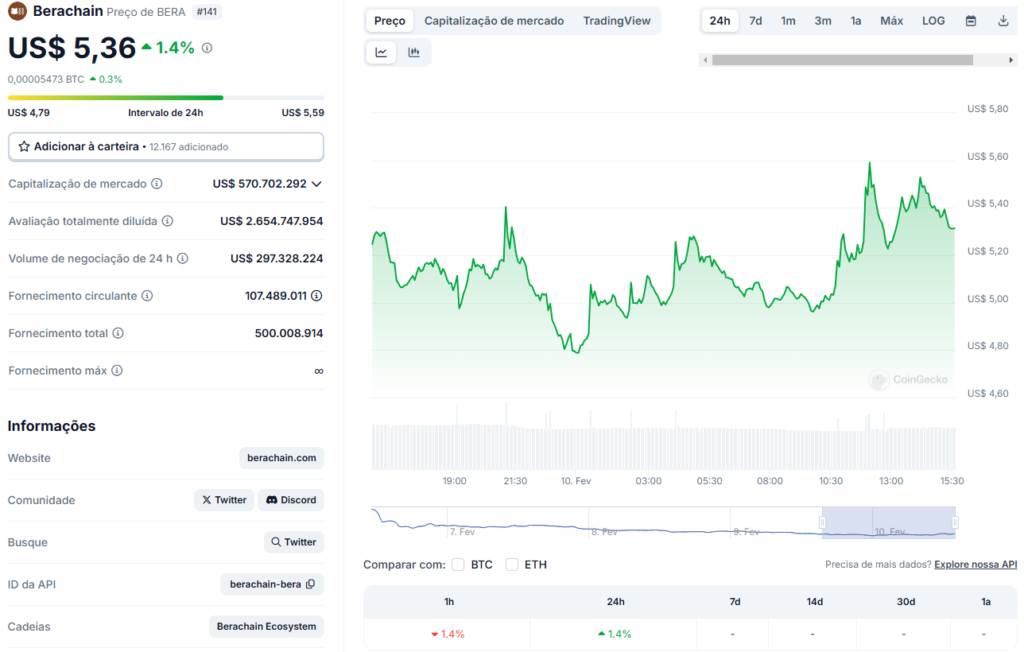This screenshot has height=652, width=1024.
Task: Expand market cap details chevron
Action: tap(317, 184)
